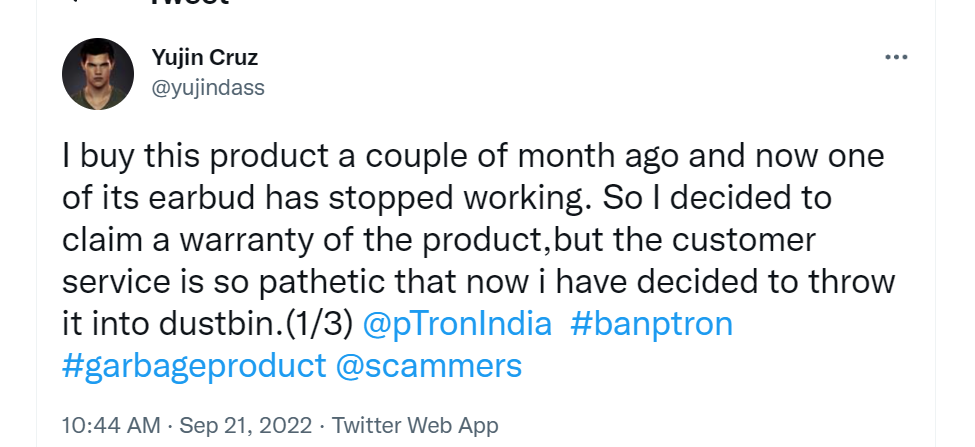Open the #garbageproduct hashtag
The height and width of the screenshot is (447, 975).
(x=194, y=366)
